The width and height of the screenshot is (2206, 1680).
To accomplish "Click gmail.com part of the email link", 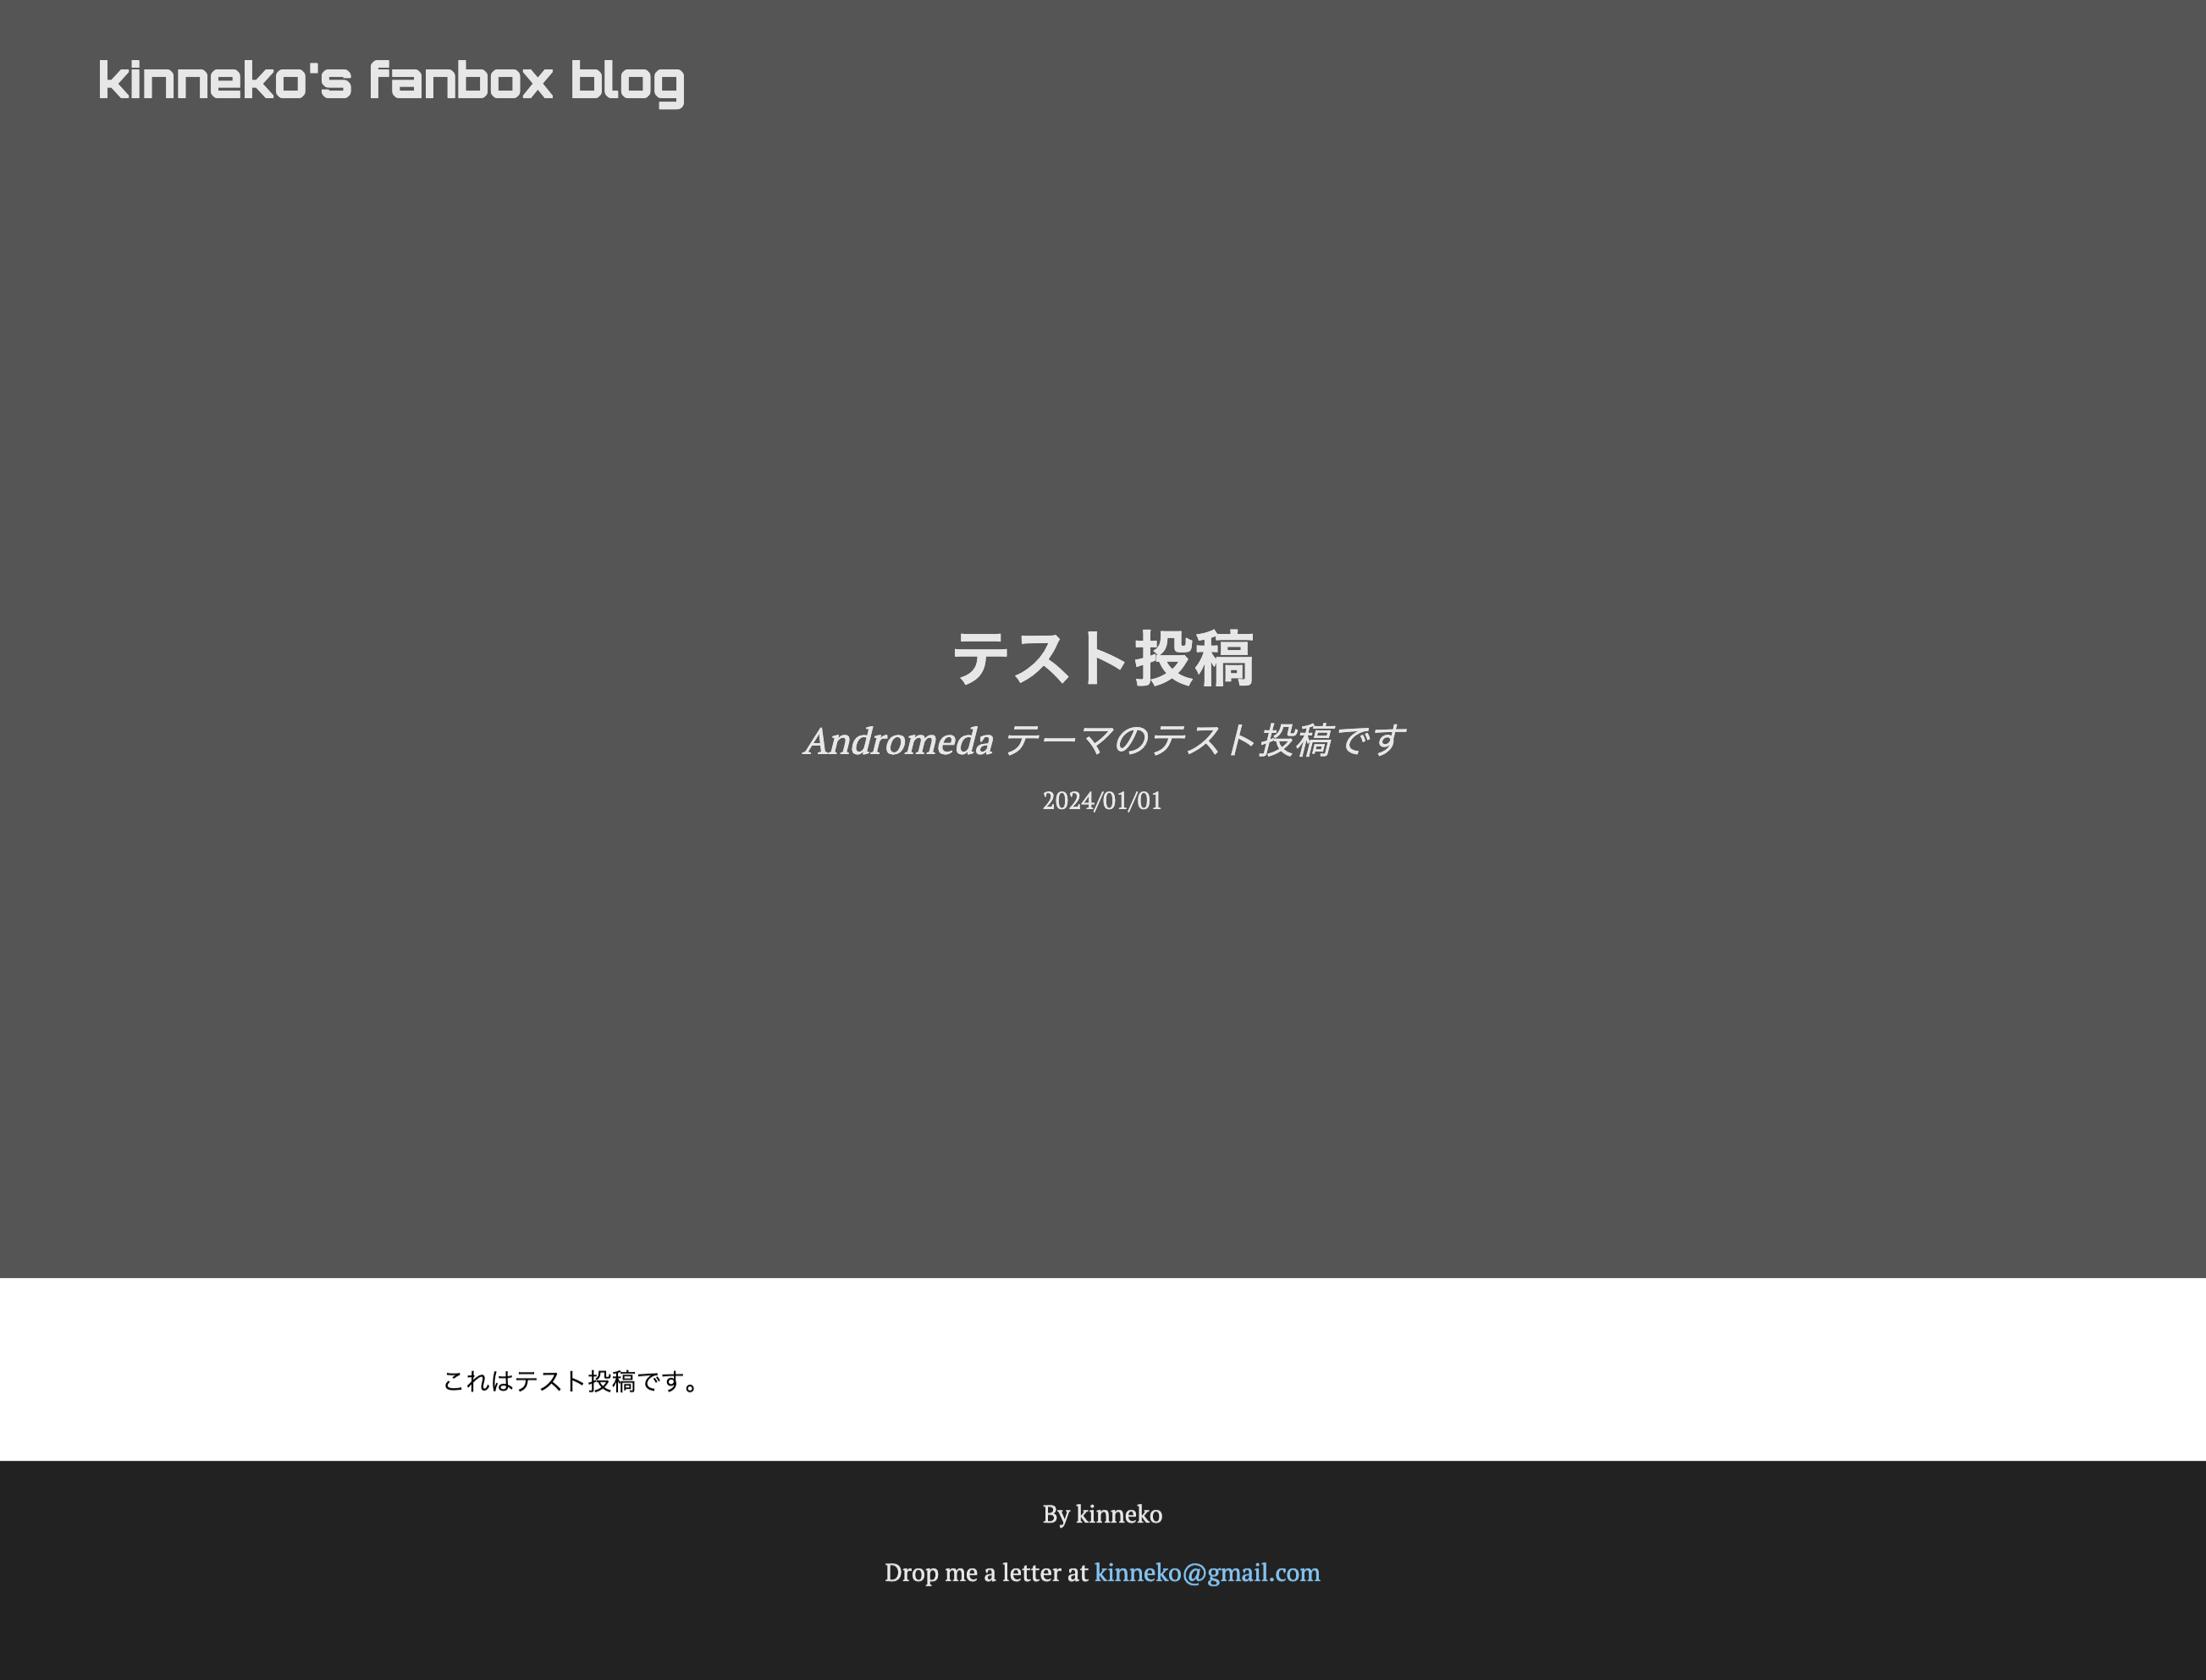I will 1264,1572.
